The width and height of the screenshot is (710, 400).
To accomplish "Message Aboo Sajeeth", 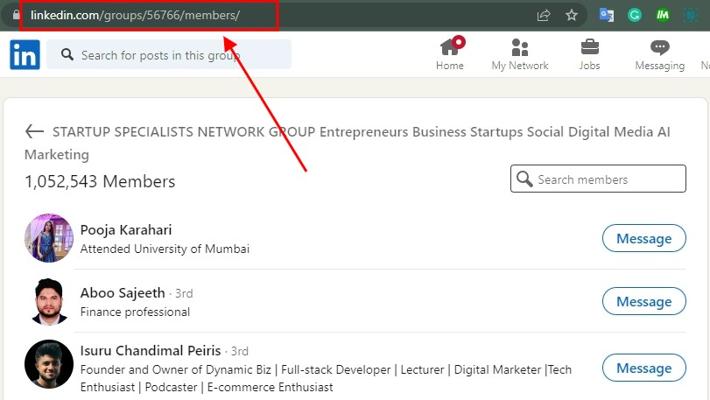I will 644,301.
